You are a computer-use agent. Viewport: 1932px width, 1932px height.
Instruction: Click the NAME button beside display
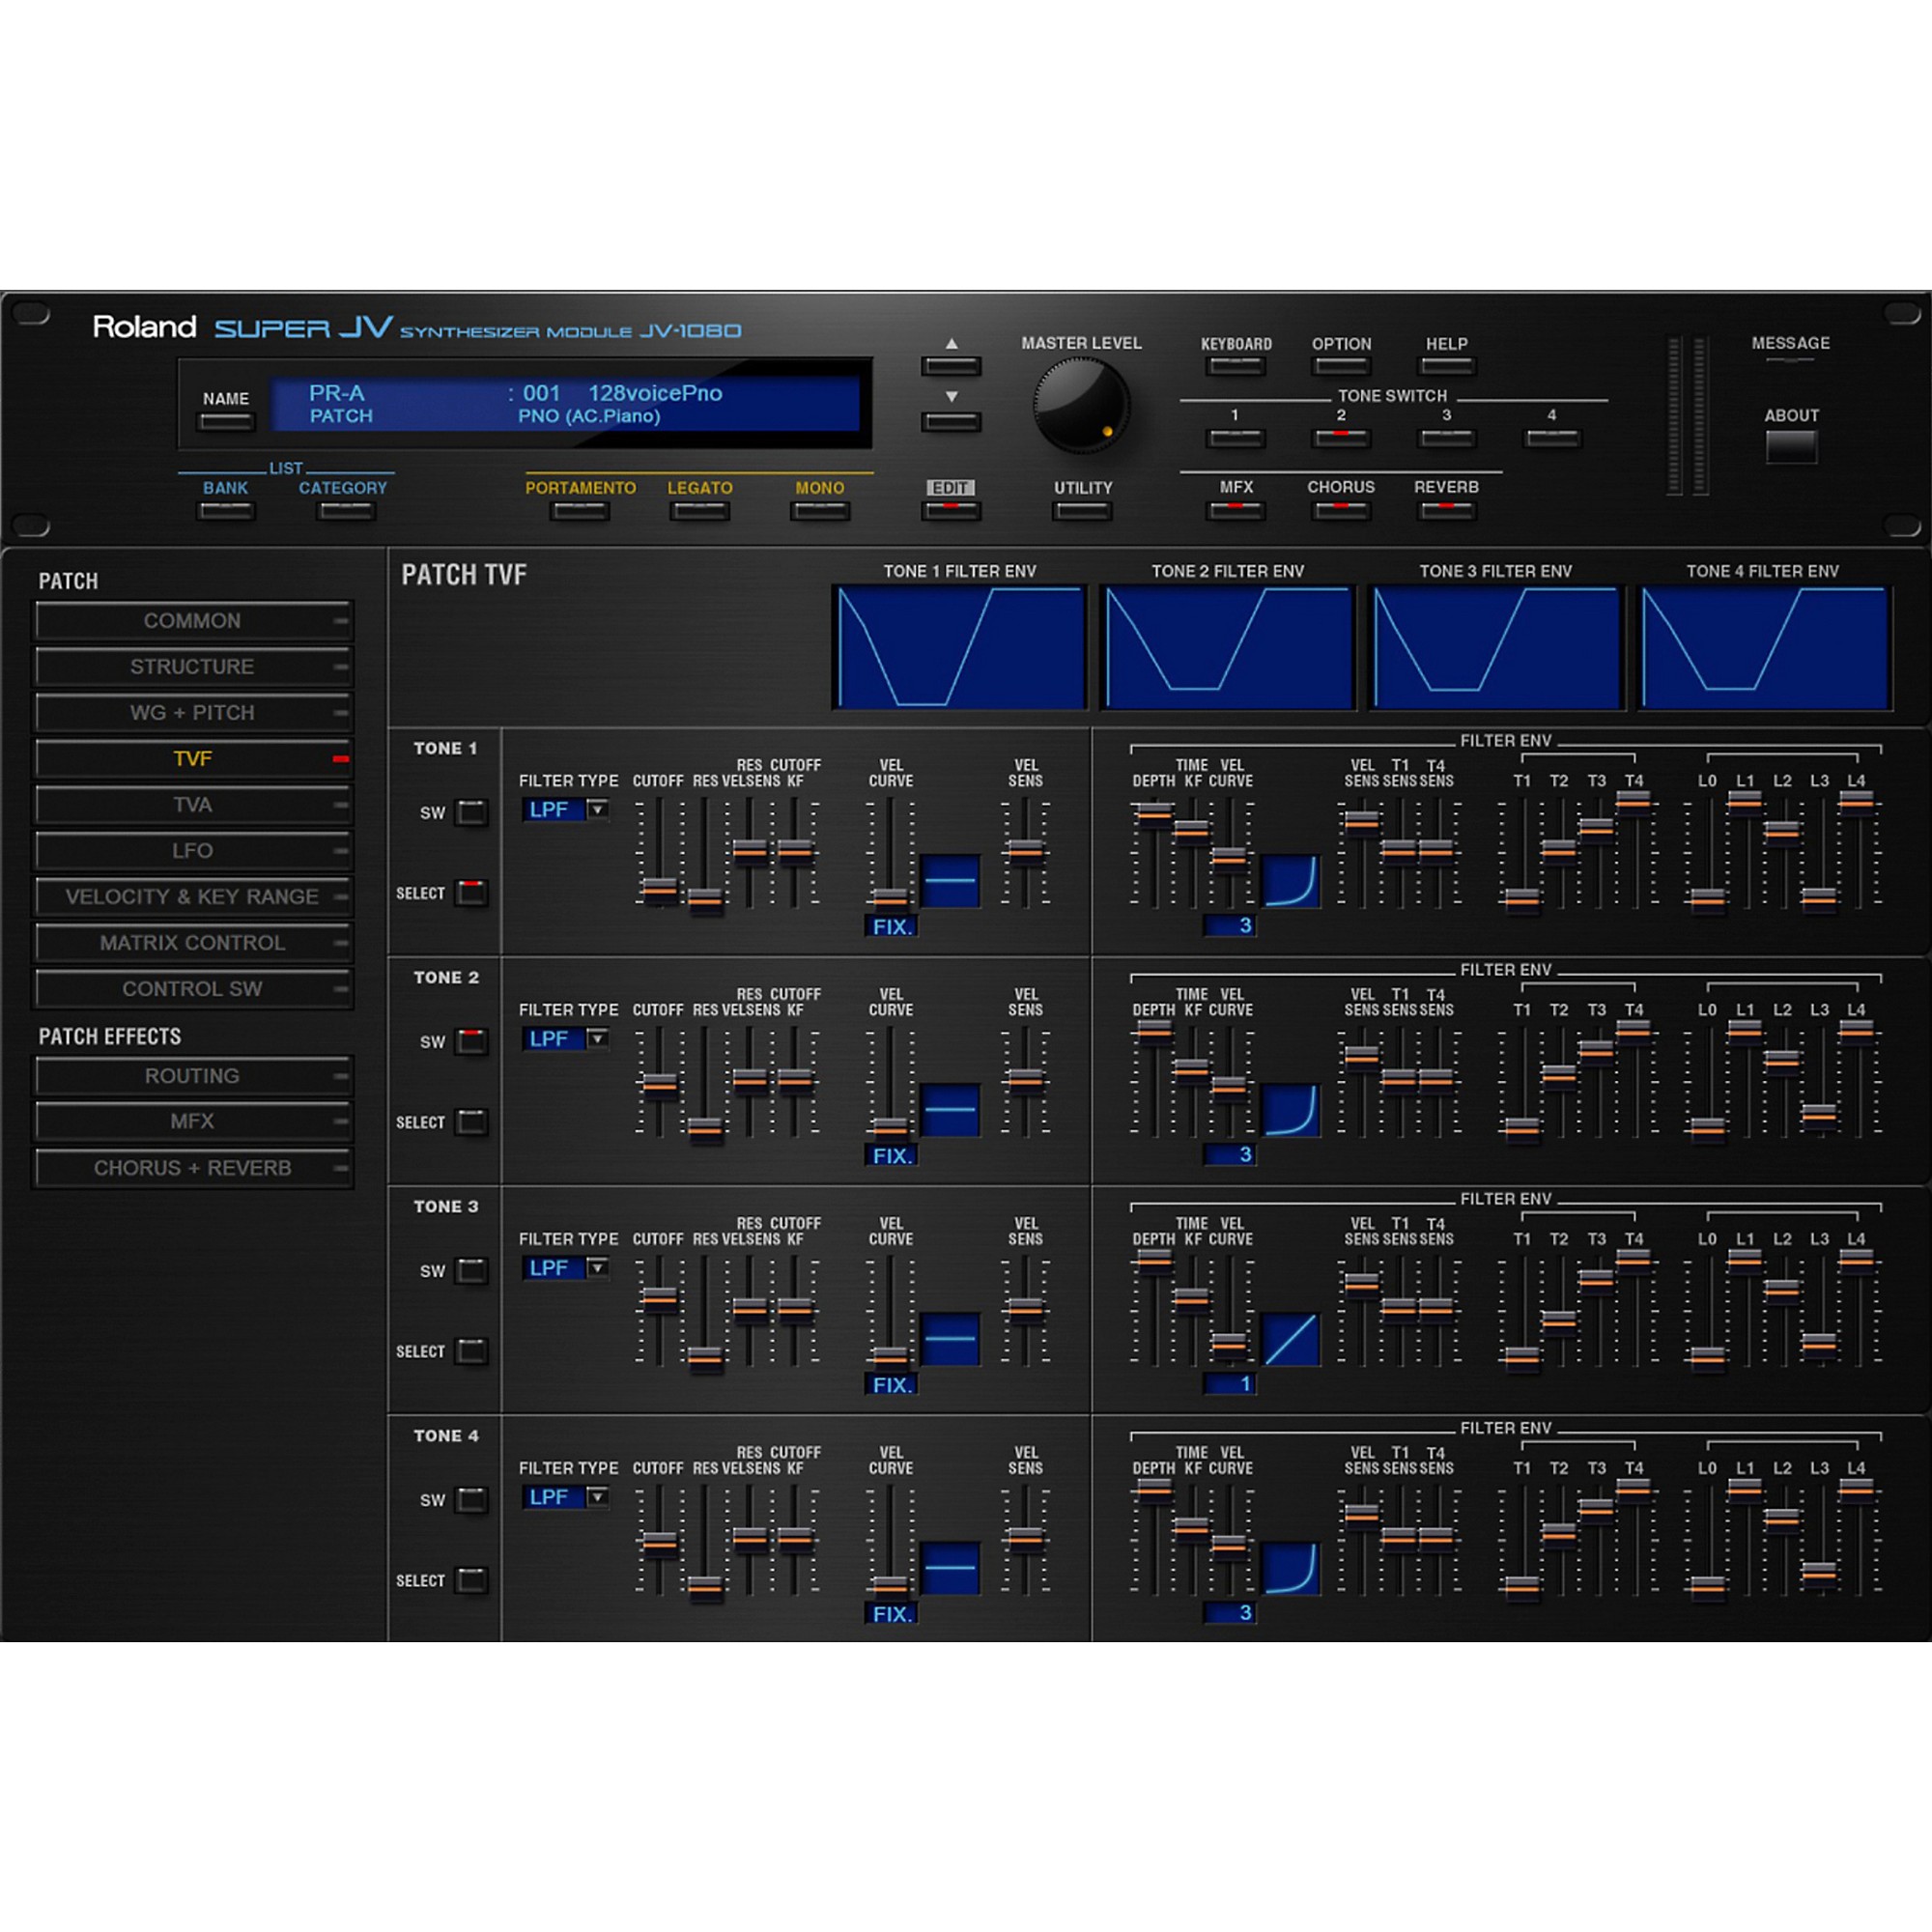(x=226, y=422)
